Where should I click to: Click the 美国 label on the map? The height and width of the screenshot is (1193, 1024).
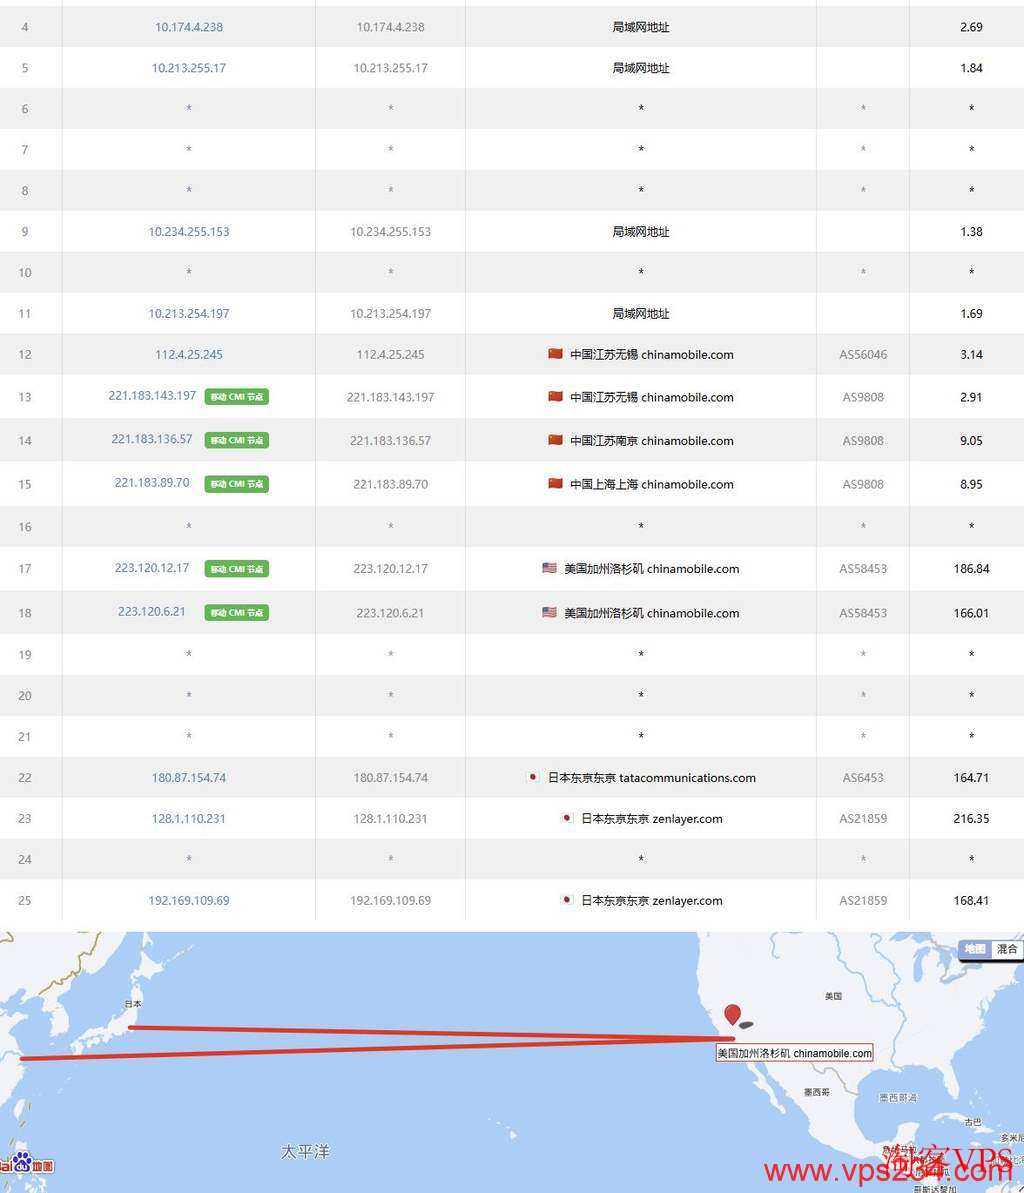click(833, 996)
